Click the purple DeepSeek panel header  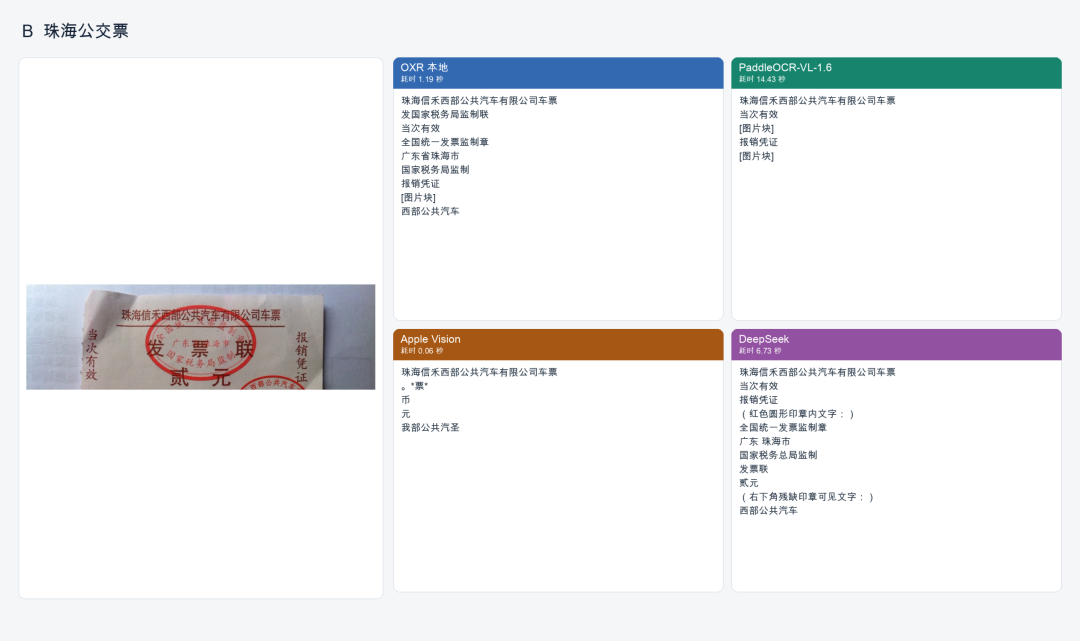[x=896, y=344]
